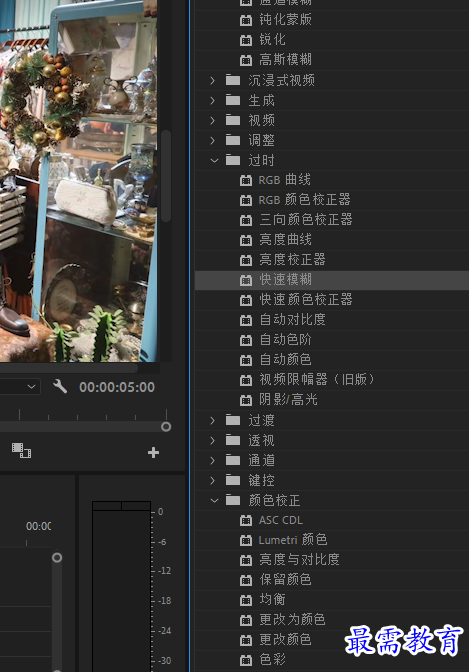Select the RGB 曲线 effect label

pyautogui.click(x=284, y=180)
